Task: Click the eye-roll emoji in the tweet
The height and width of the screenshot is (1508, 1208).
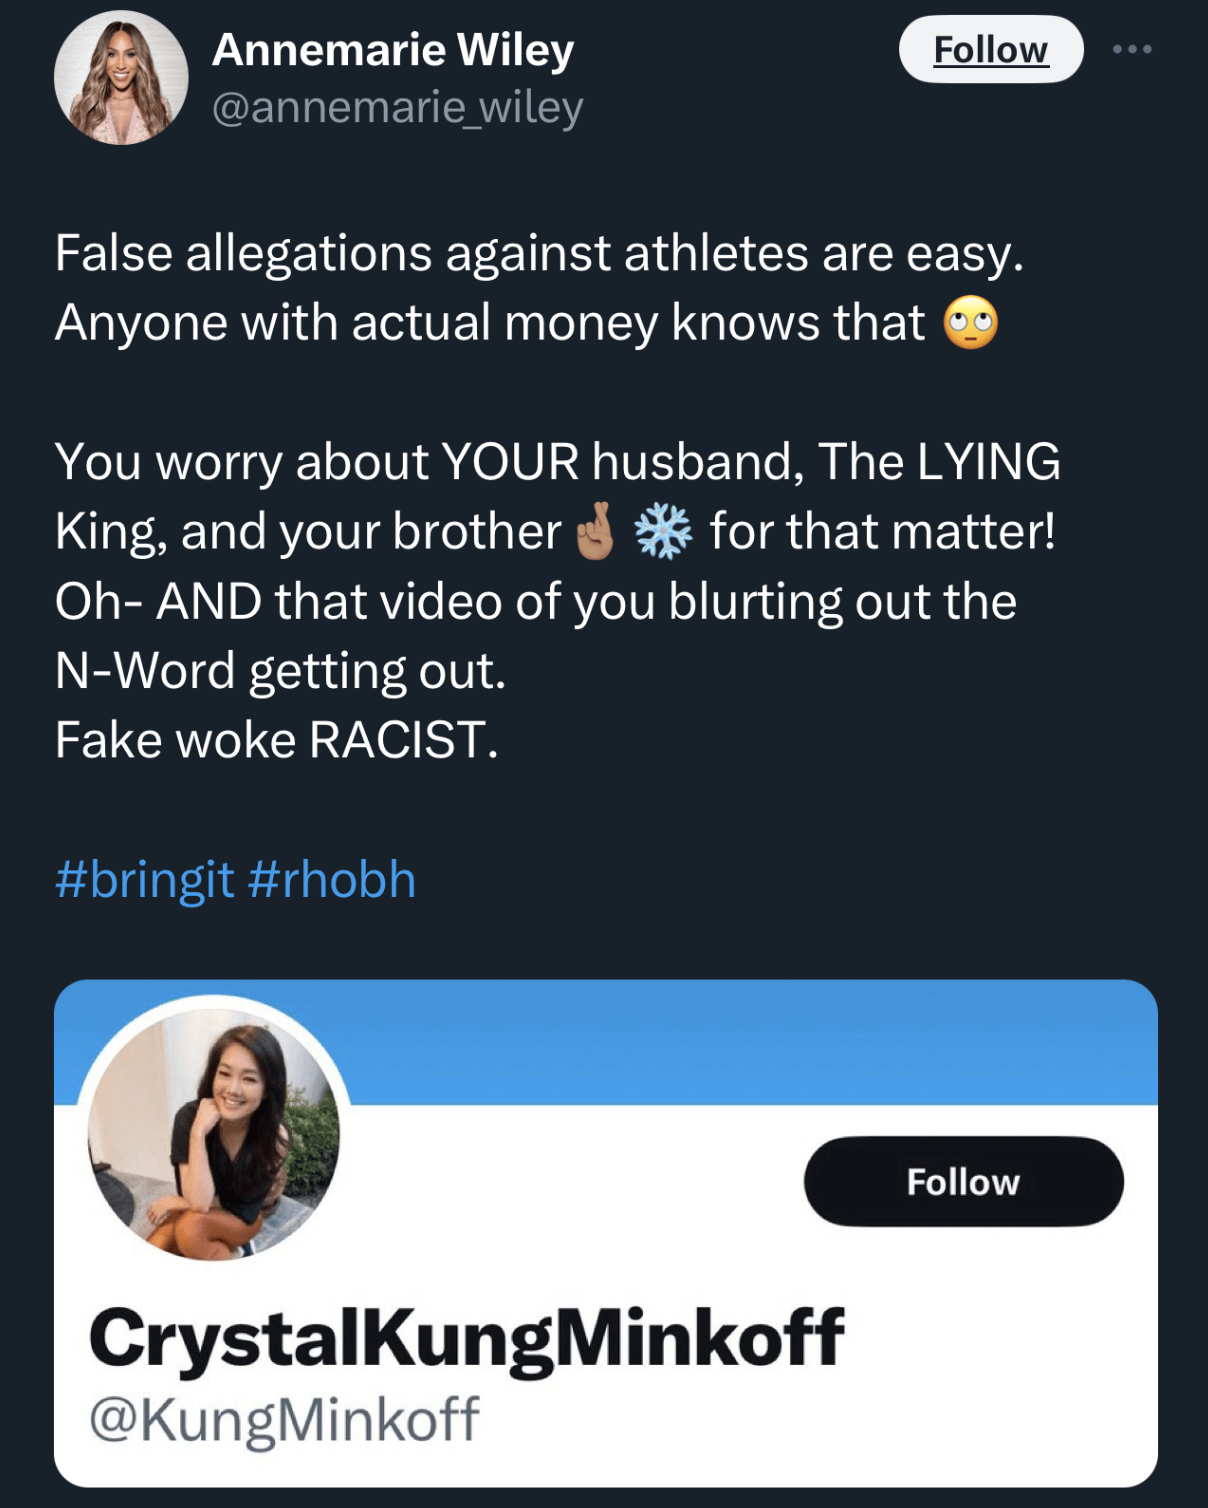Action: 970,323
